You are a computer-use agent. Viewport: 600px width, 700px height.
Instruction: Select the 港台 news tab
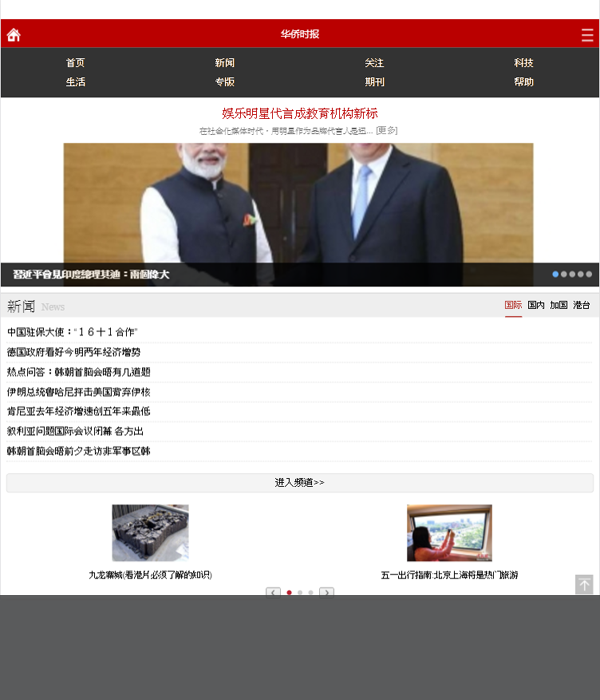(581, 305)
